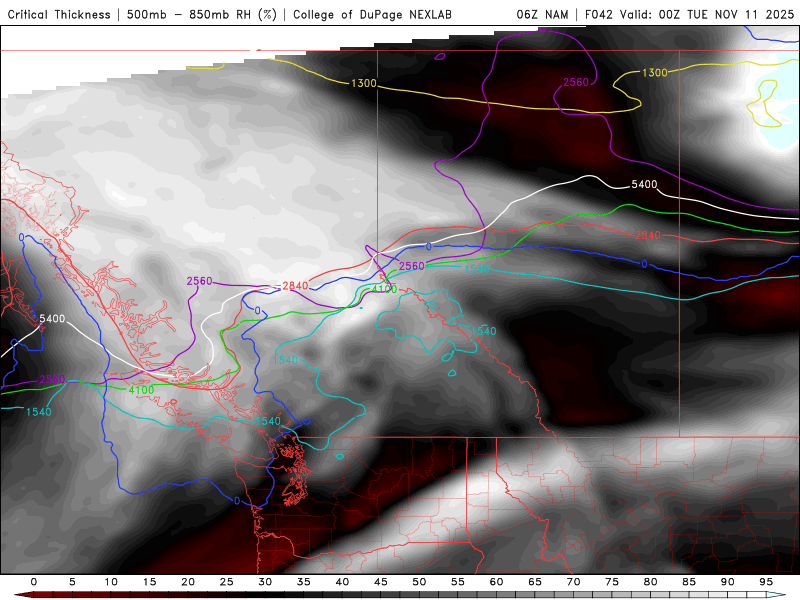The width and height of the screenshot is (800, 600).
Task: Click the green 4100 label in the southwest
Action: pos(141,390)
